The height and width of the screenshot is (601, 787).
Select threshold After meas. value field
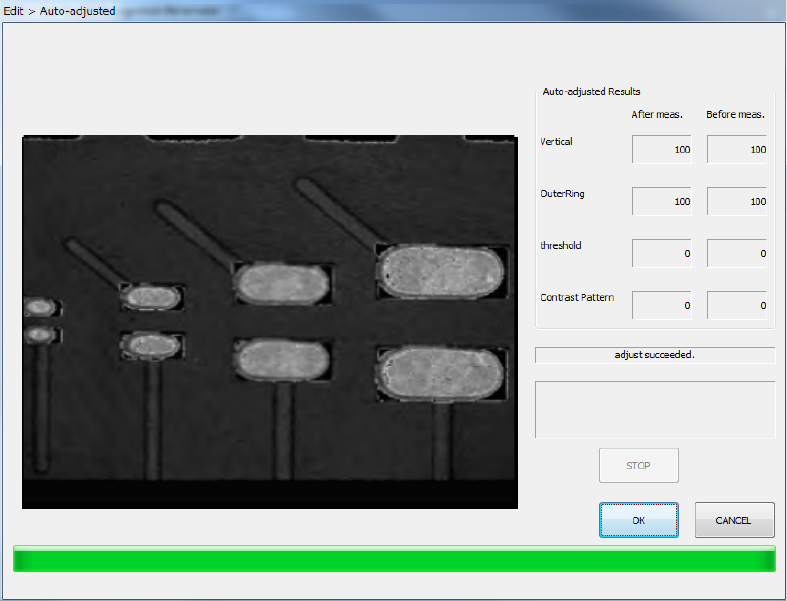[662, 253]
